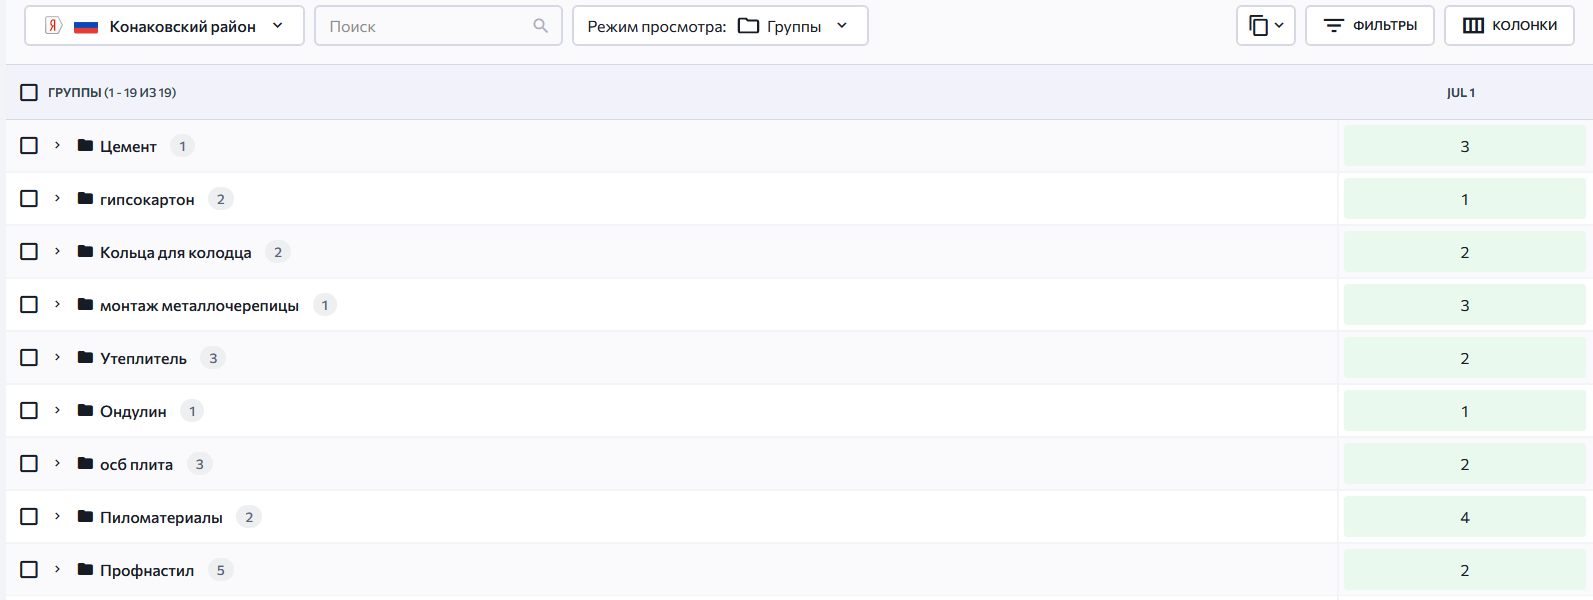Open the КОЛОНКИ columns button
This screenshot has width=1593, height=600.
pyautogui.click(x=1510, y=26)
